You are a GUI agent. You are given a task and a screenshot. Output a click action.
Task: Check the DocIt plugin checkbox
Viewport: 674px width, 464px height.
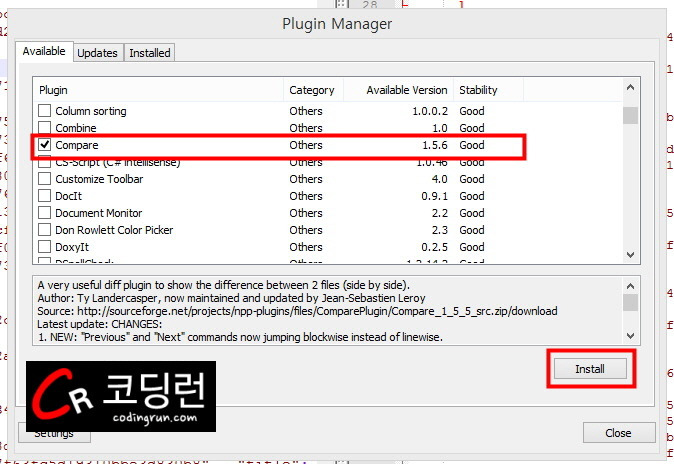point(44,196)
